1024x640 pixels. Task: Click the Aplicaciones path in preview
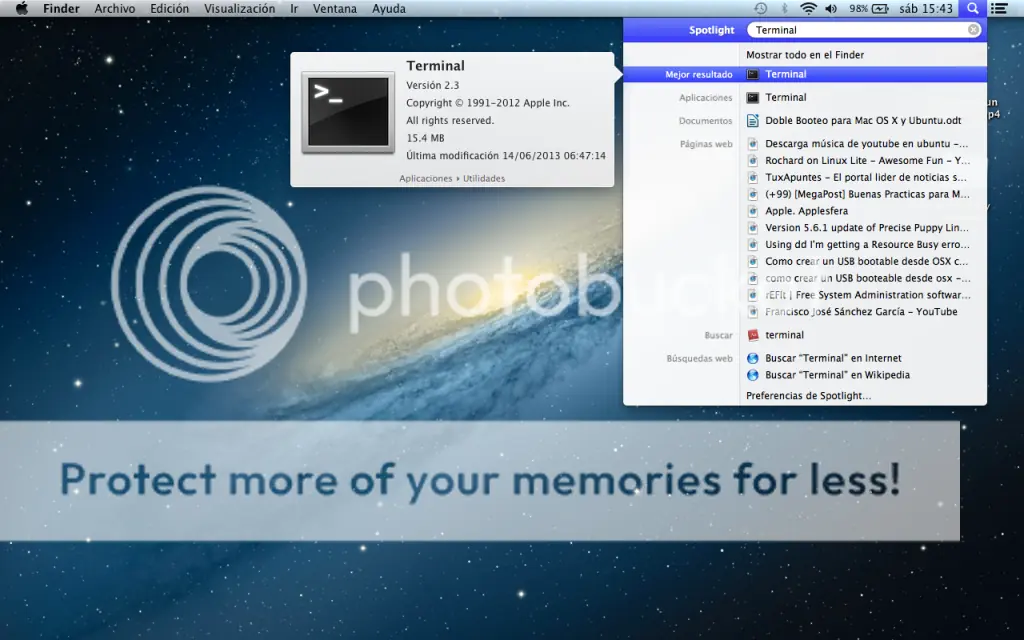tap(426, 178)
